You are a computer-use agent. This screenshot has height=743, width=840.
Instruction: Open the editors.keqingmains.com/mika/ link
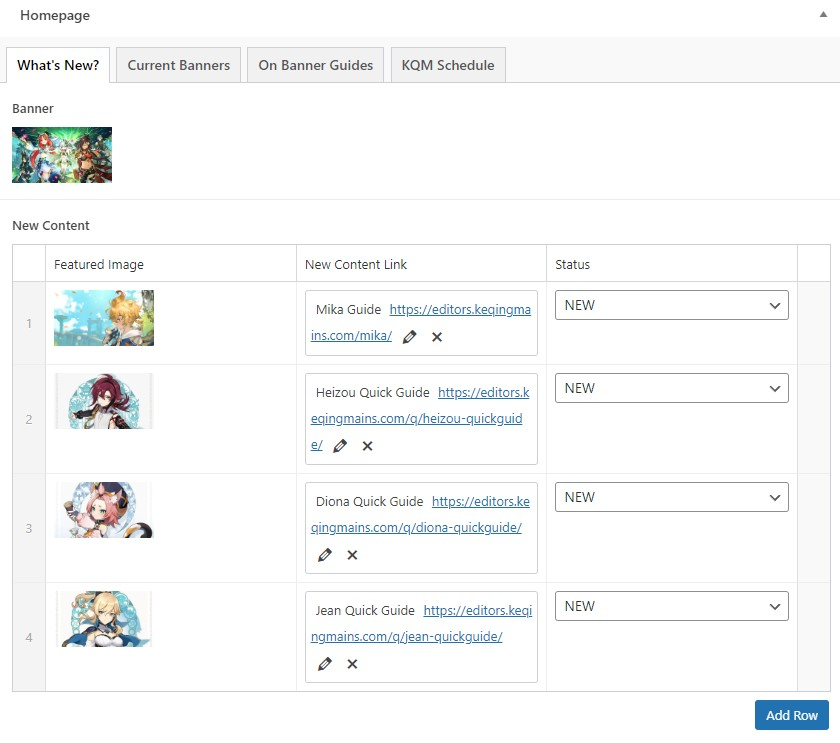click(460, 310)
